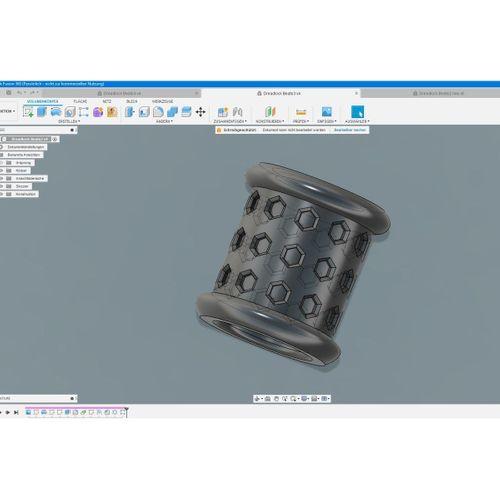The width and height of the screenshot is (500, 500).
Task: Open the Zusammenfügen dropdown menu
Action: click(230, 121)
